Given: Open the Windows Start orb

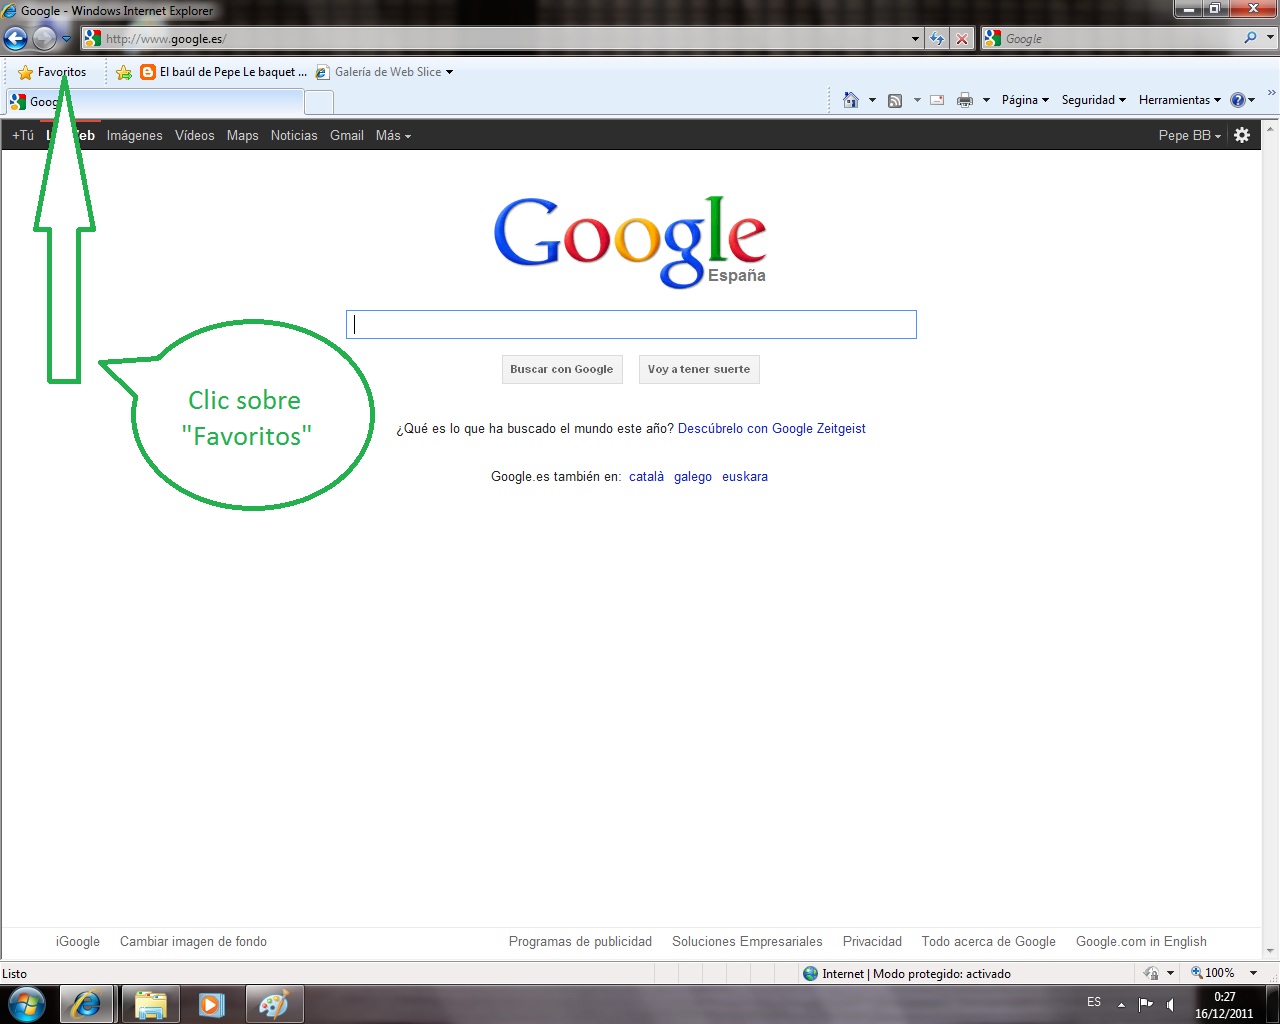Looking at the screenshot, I should coord(27,1004).
